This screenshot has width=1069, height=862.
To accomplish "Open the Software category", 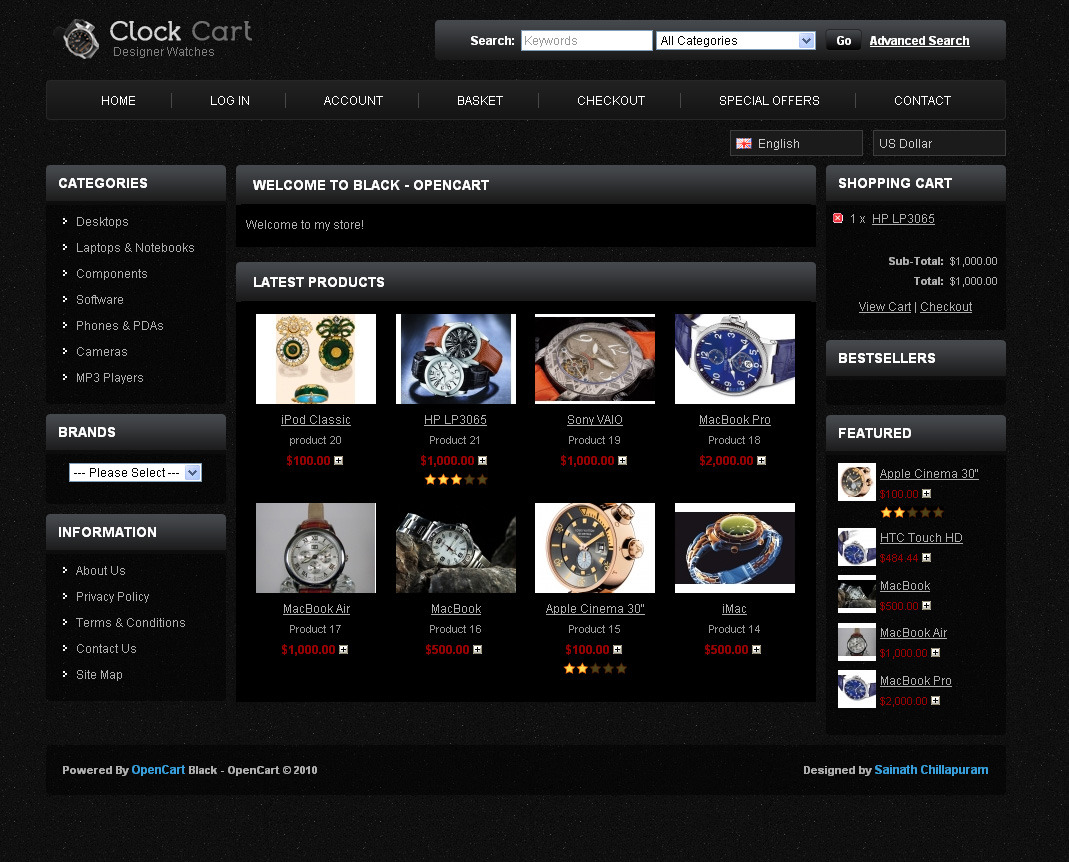I will click(100, 299).
